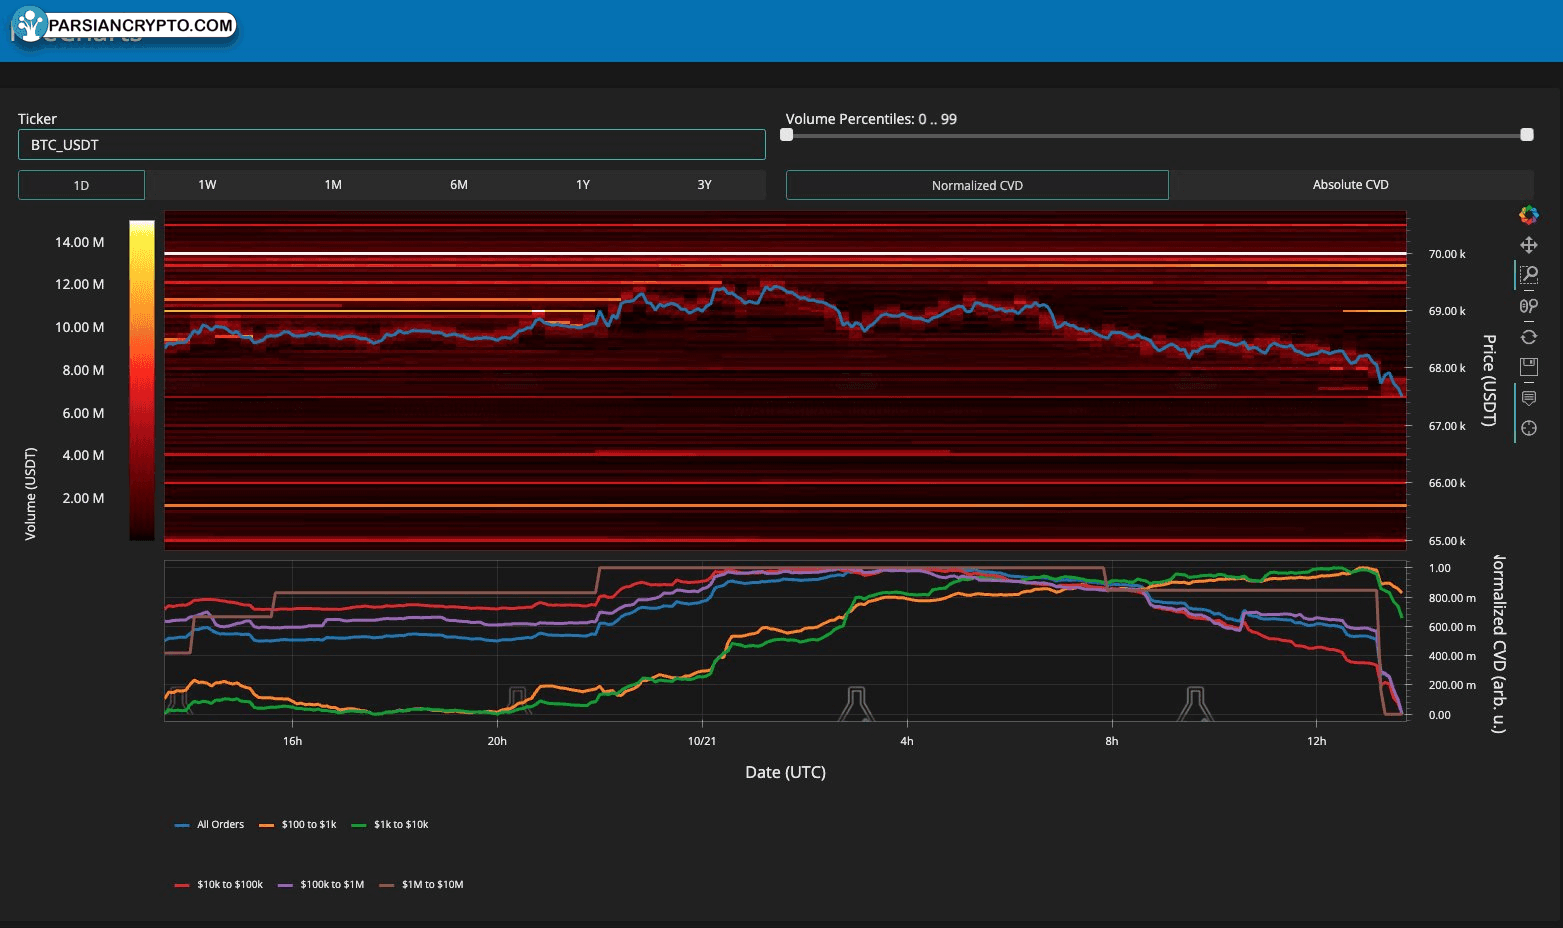This screenshot has width=1563, height=928.
Task: Click the volume heatmap color bar
Action: point(142,380)
